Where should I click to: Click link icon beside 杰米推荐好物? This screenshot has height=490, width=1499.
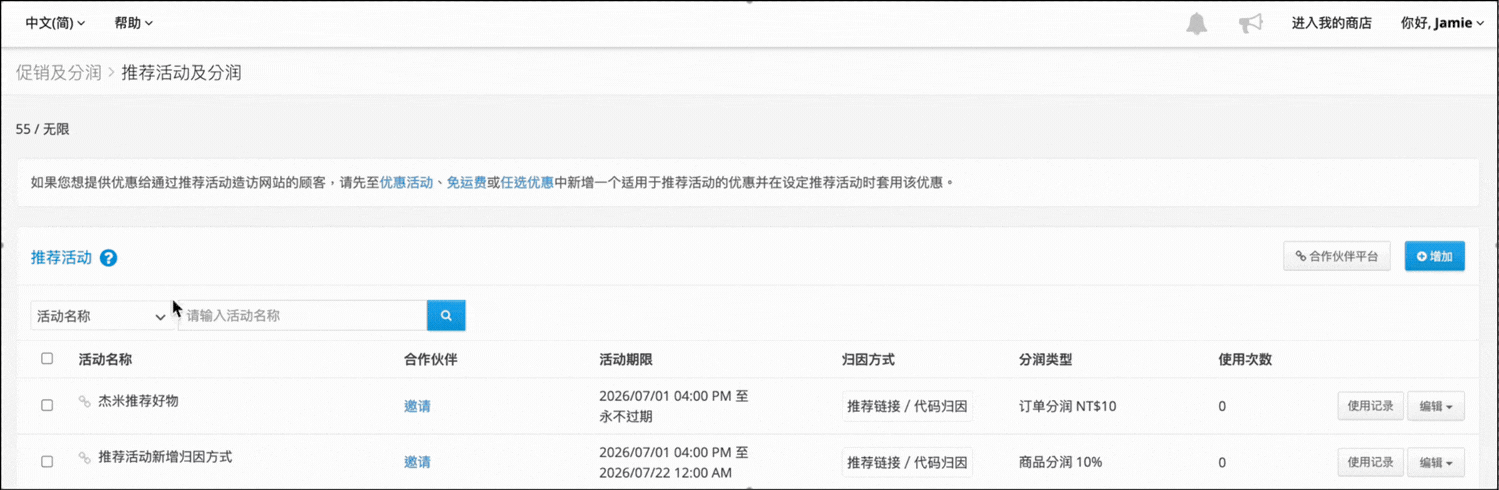tap(85, 401)
